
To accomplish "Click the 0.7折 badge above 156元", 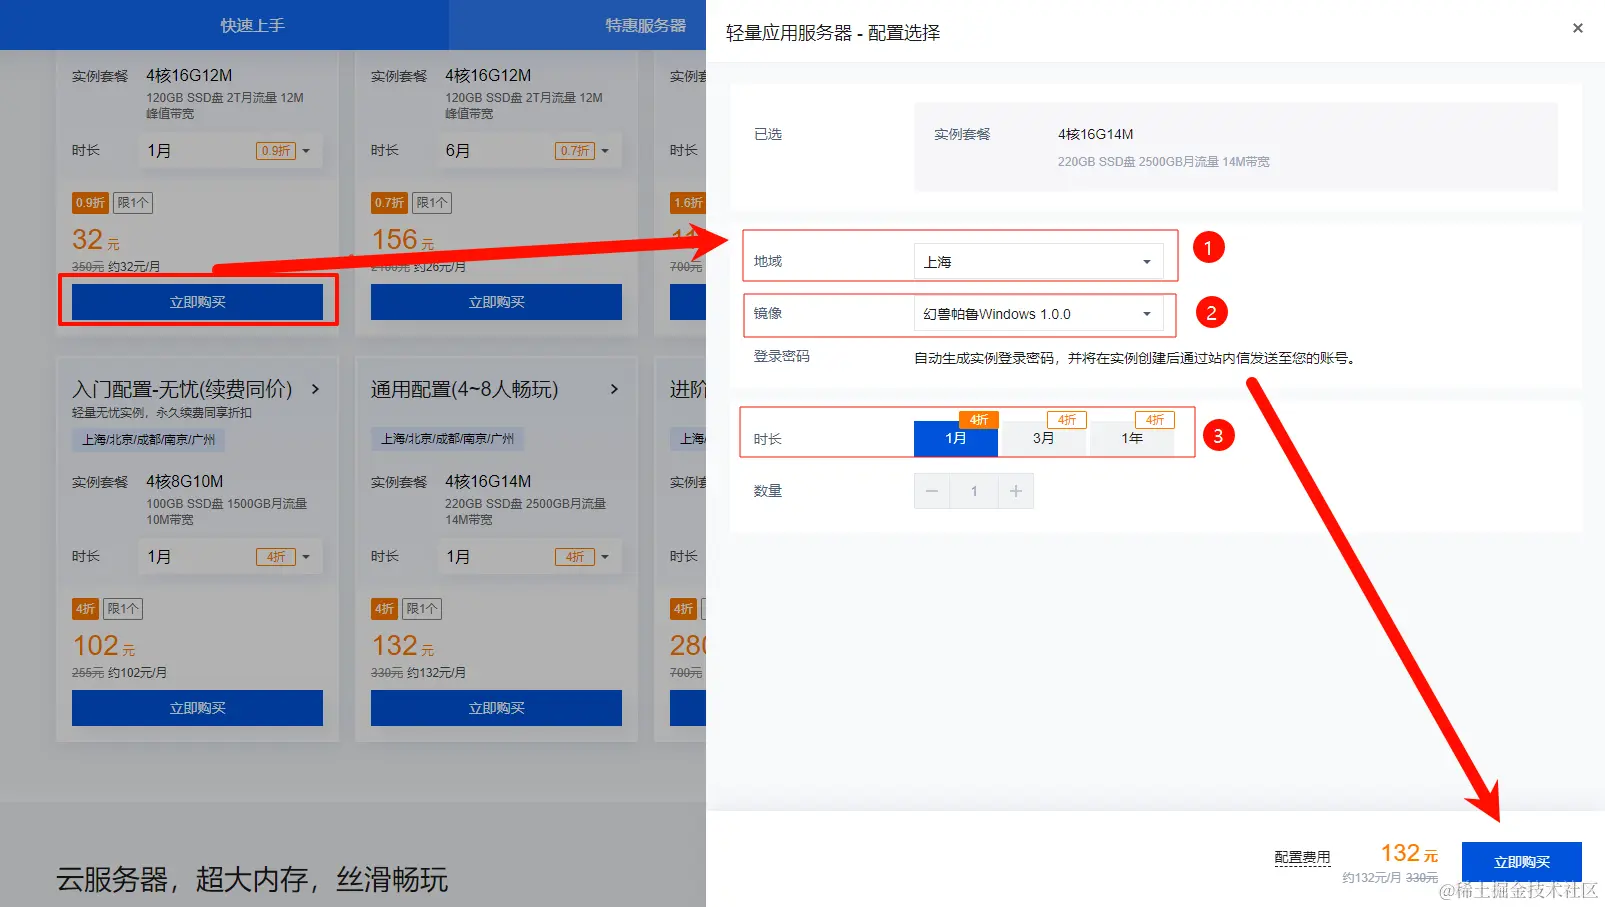I will pyautogui.click(x=389, y=203).
